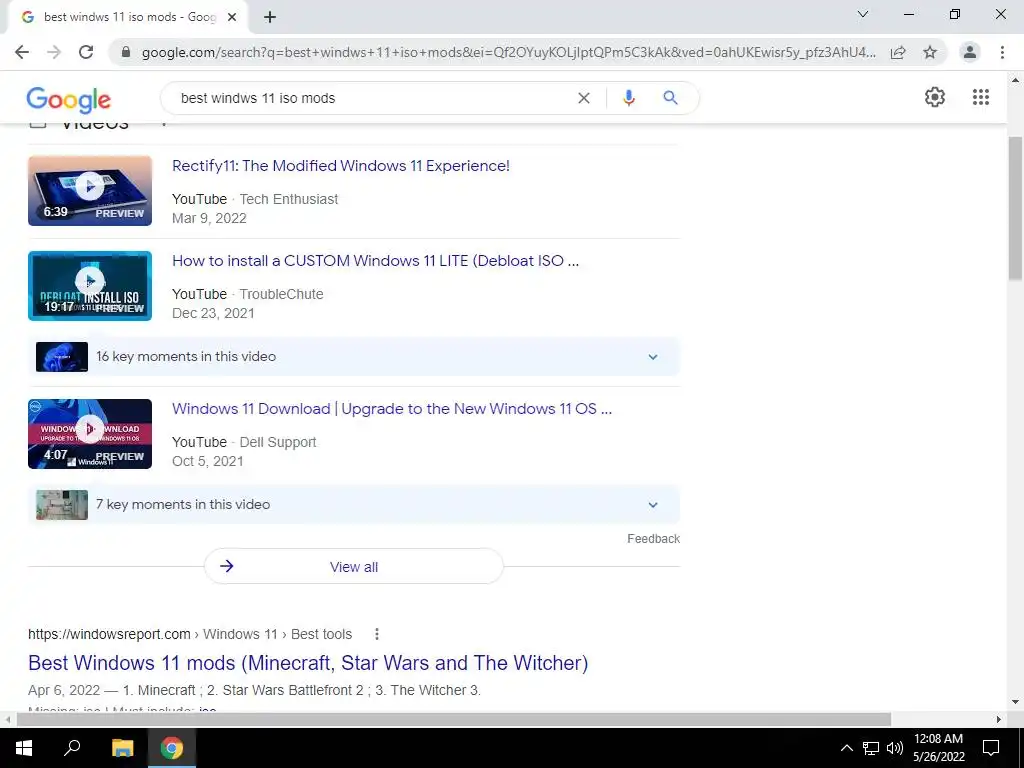Open the clock showing 12:08 AM
Image resolution: width=1024 pixels, height=768 pixels.
pyautogui.click(x=938, y=748)
